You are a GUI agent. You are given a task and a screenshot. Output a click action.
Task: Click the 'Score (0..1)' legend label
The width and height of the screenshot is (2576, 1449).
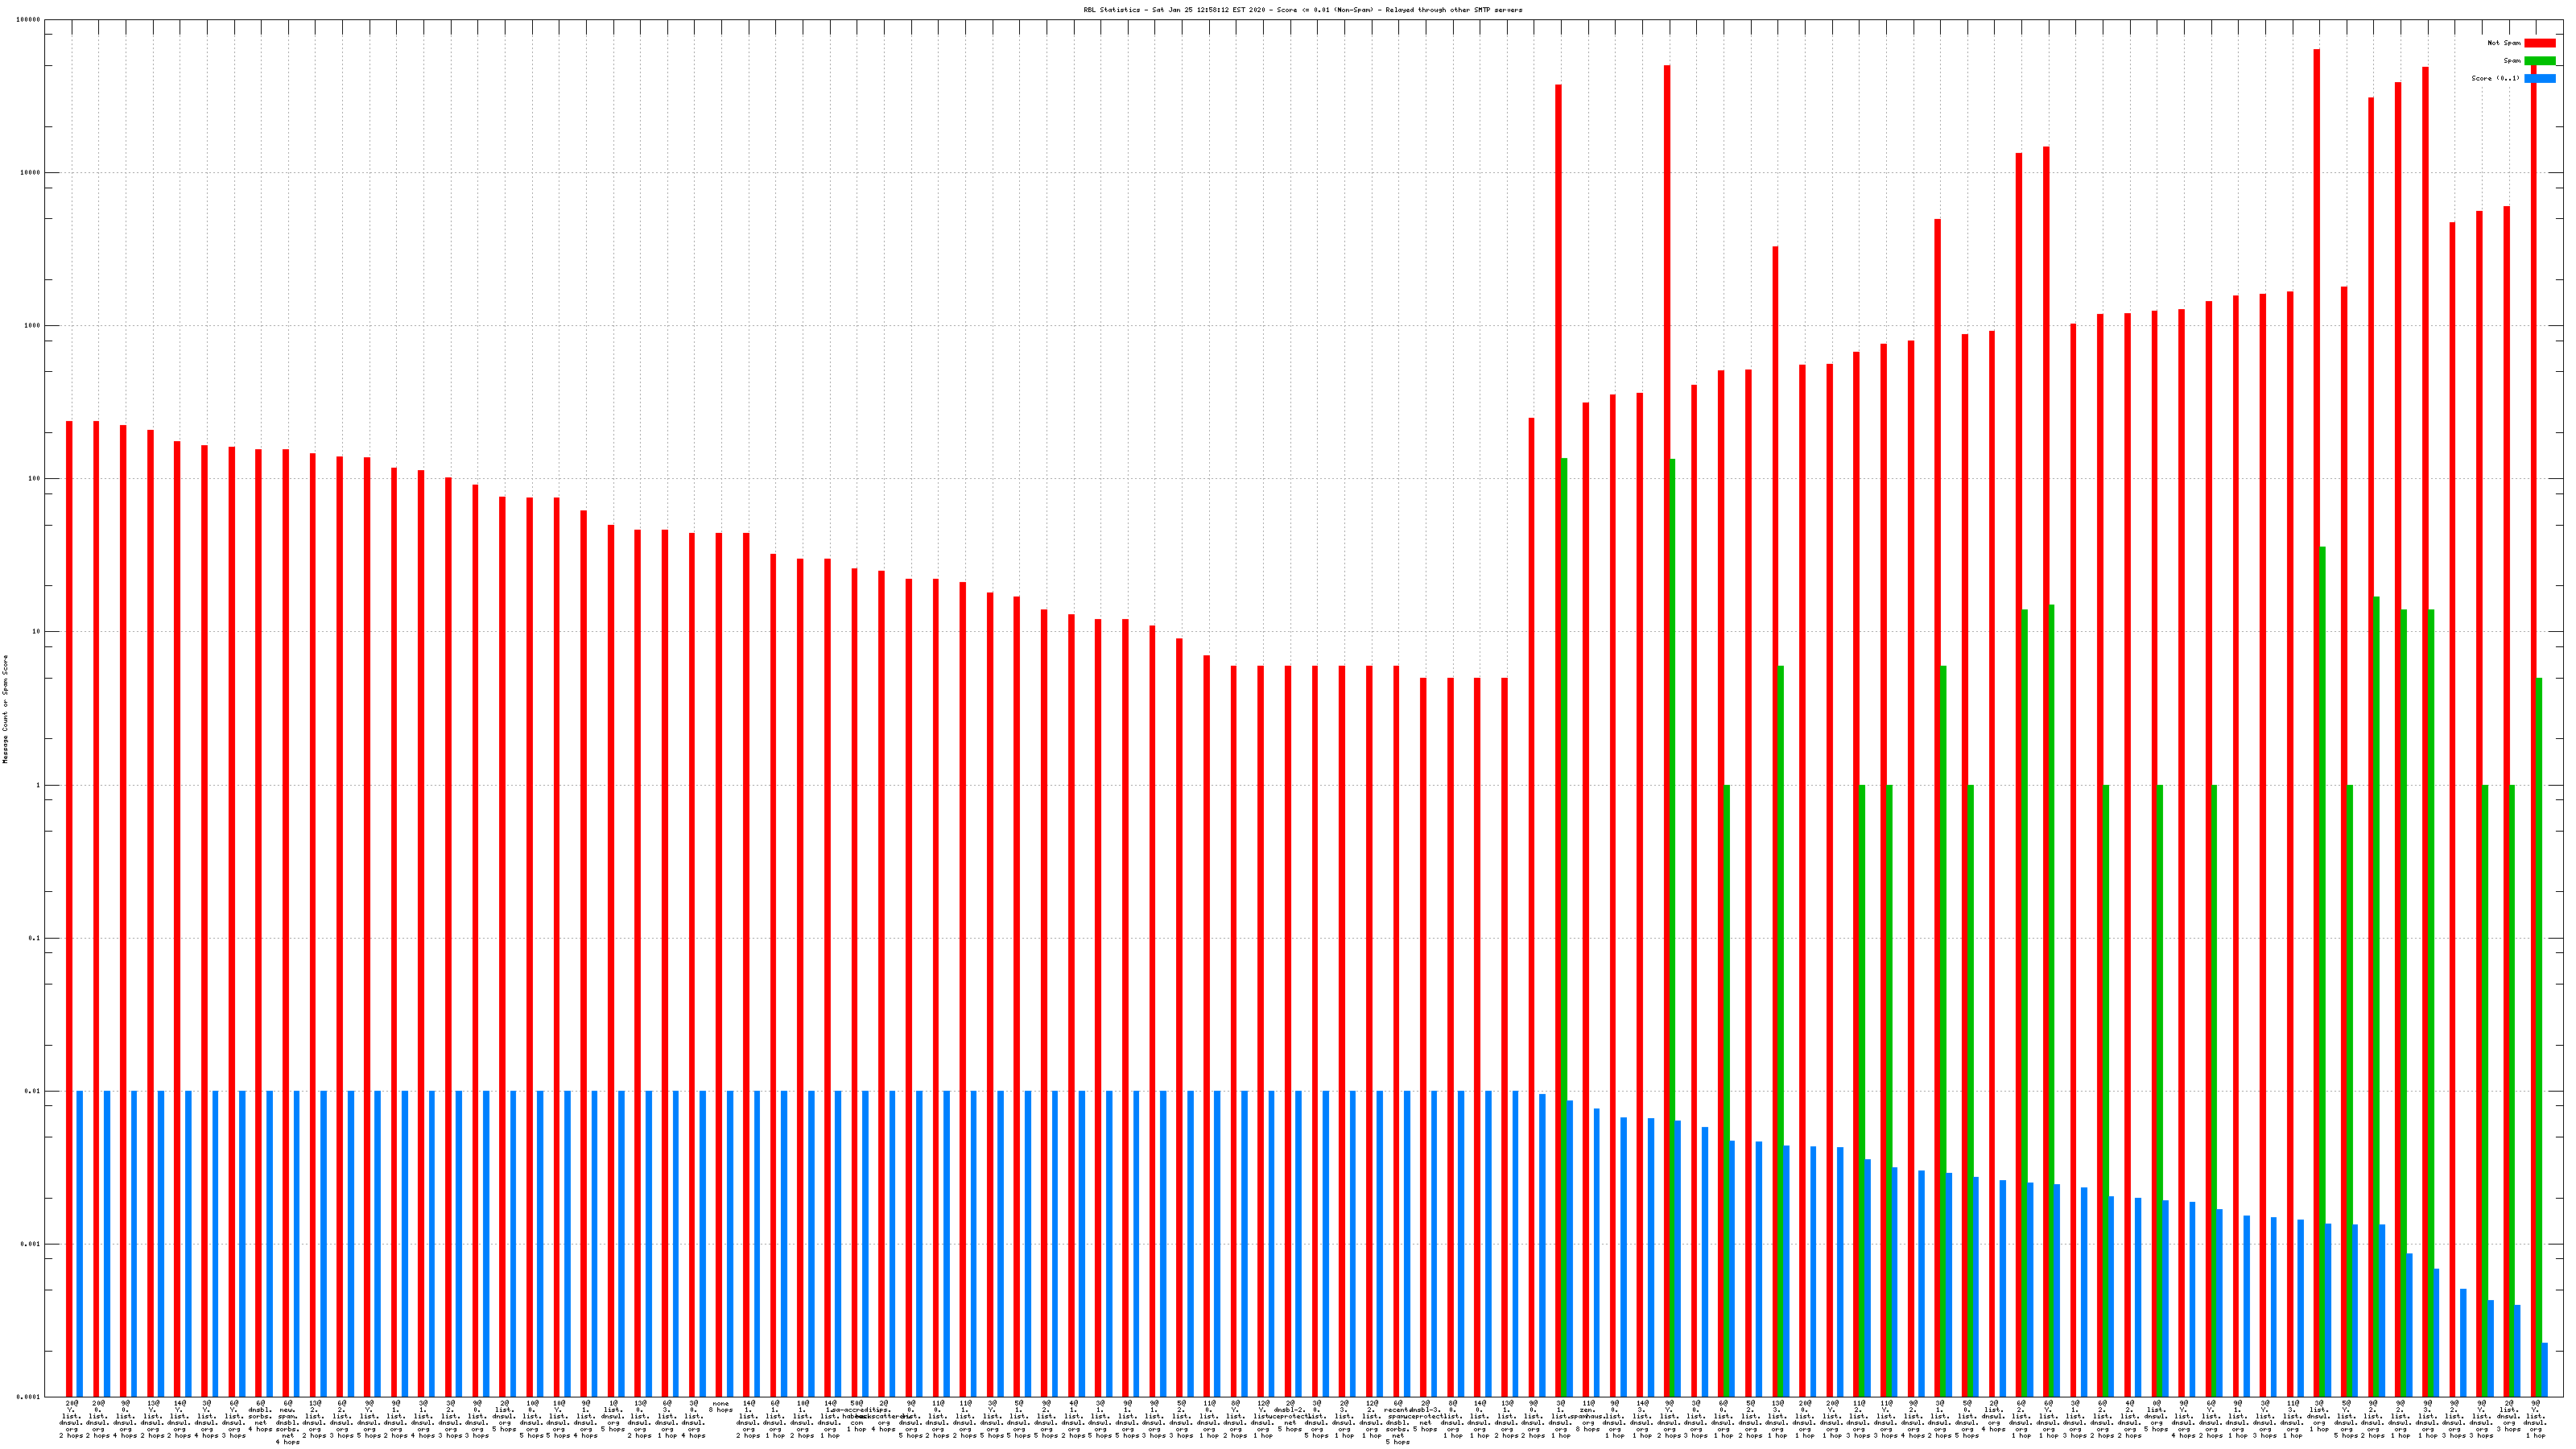click(2495, 78)
